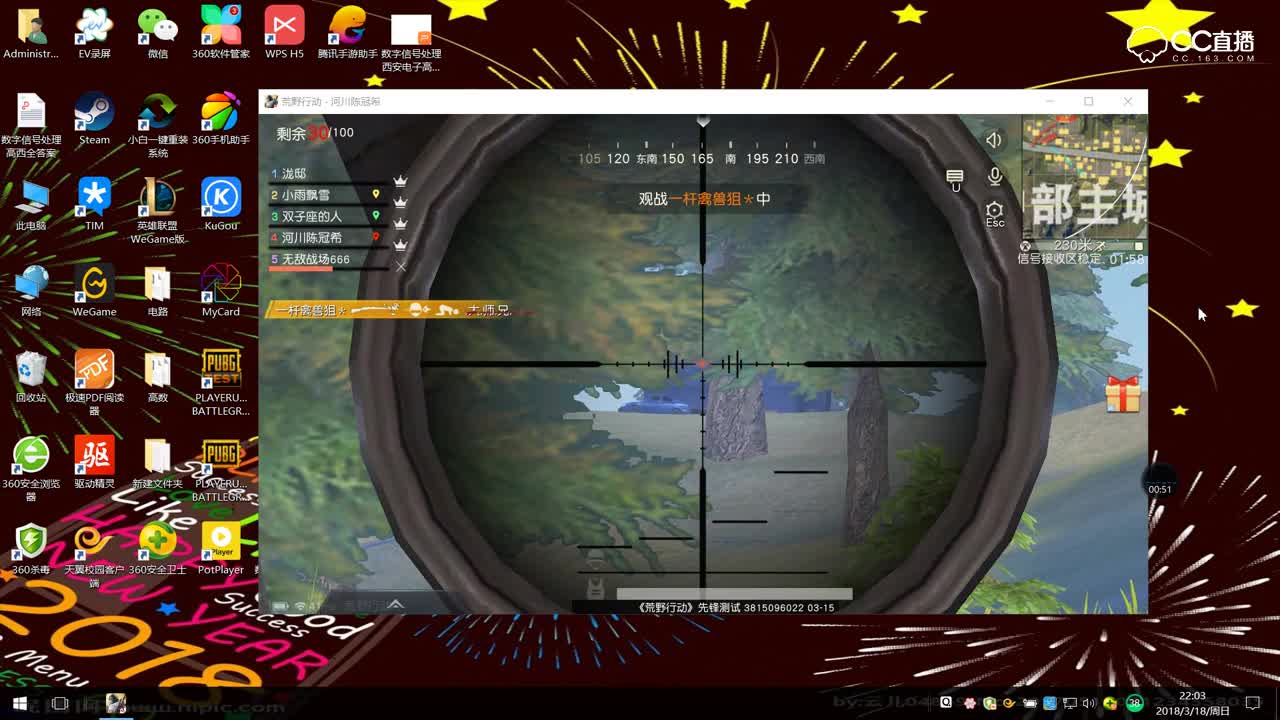
Task: Open the 天翼校园客户端 shortcut
Action: [94, 557]
